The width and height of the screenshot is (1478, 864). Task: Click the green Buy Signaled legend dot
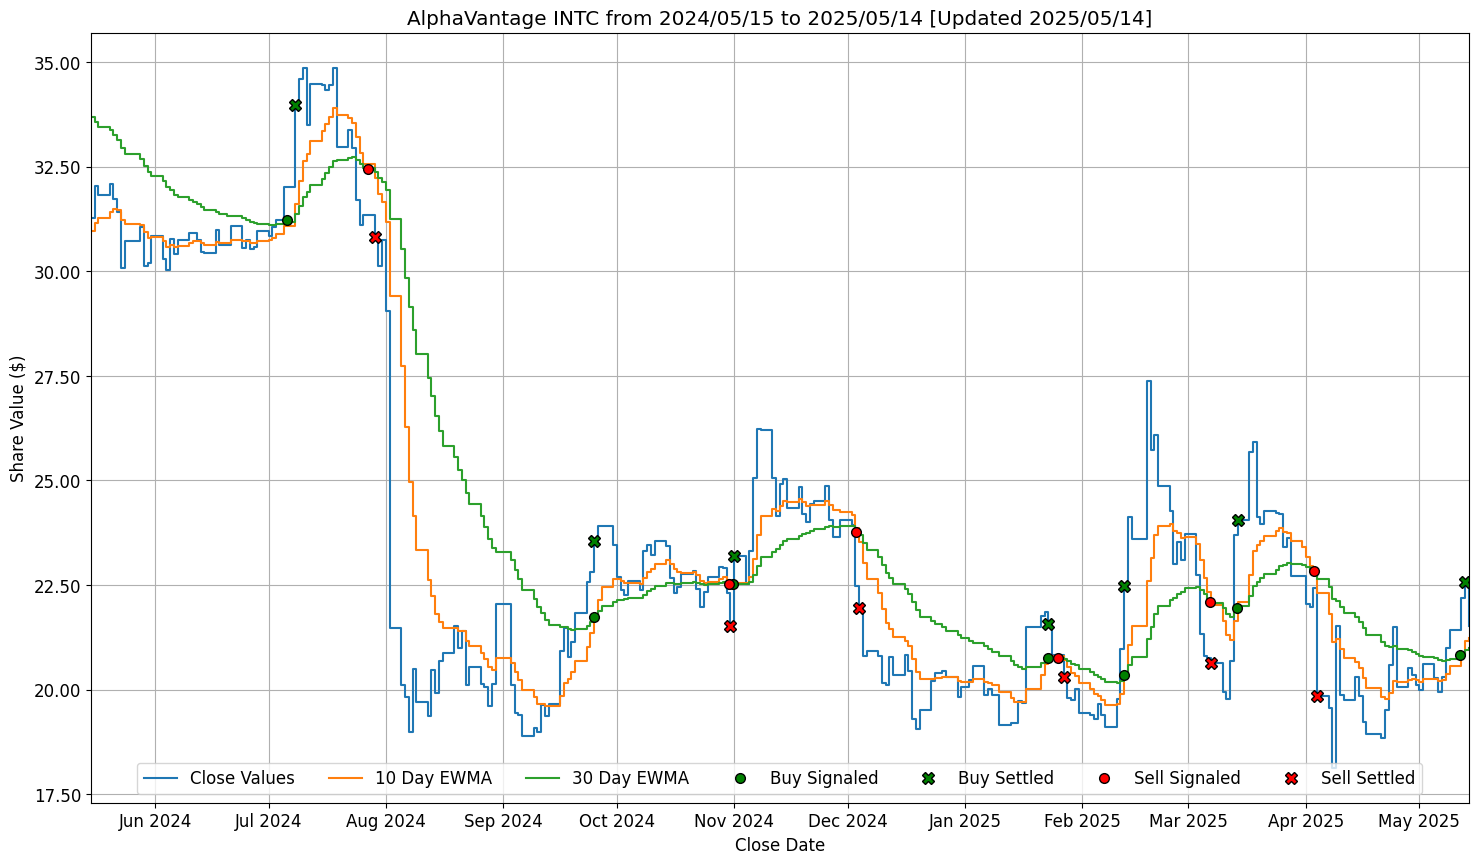740,778
